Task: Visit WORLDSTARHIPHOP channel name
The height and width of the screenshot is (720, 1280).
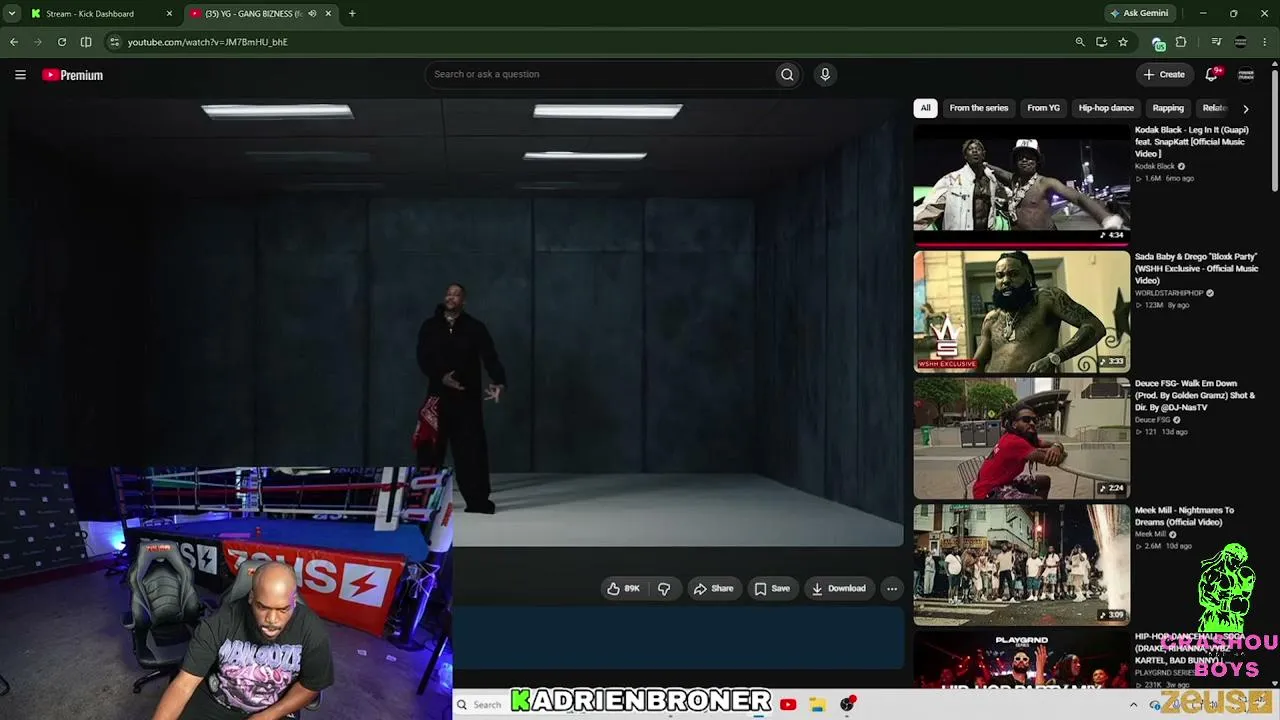Action: 1169,293
